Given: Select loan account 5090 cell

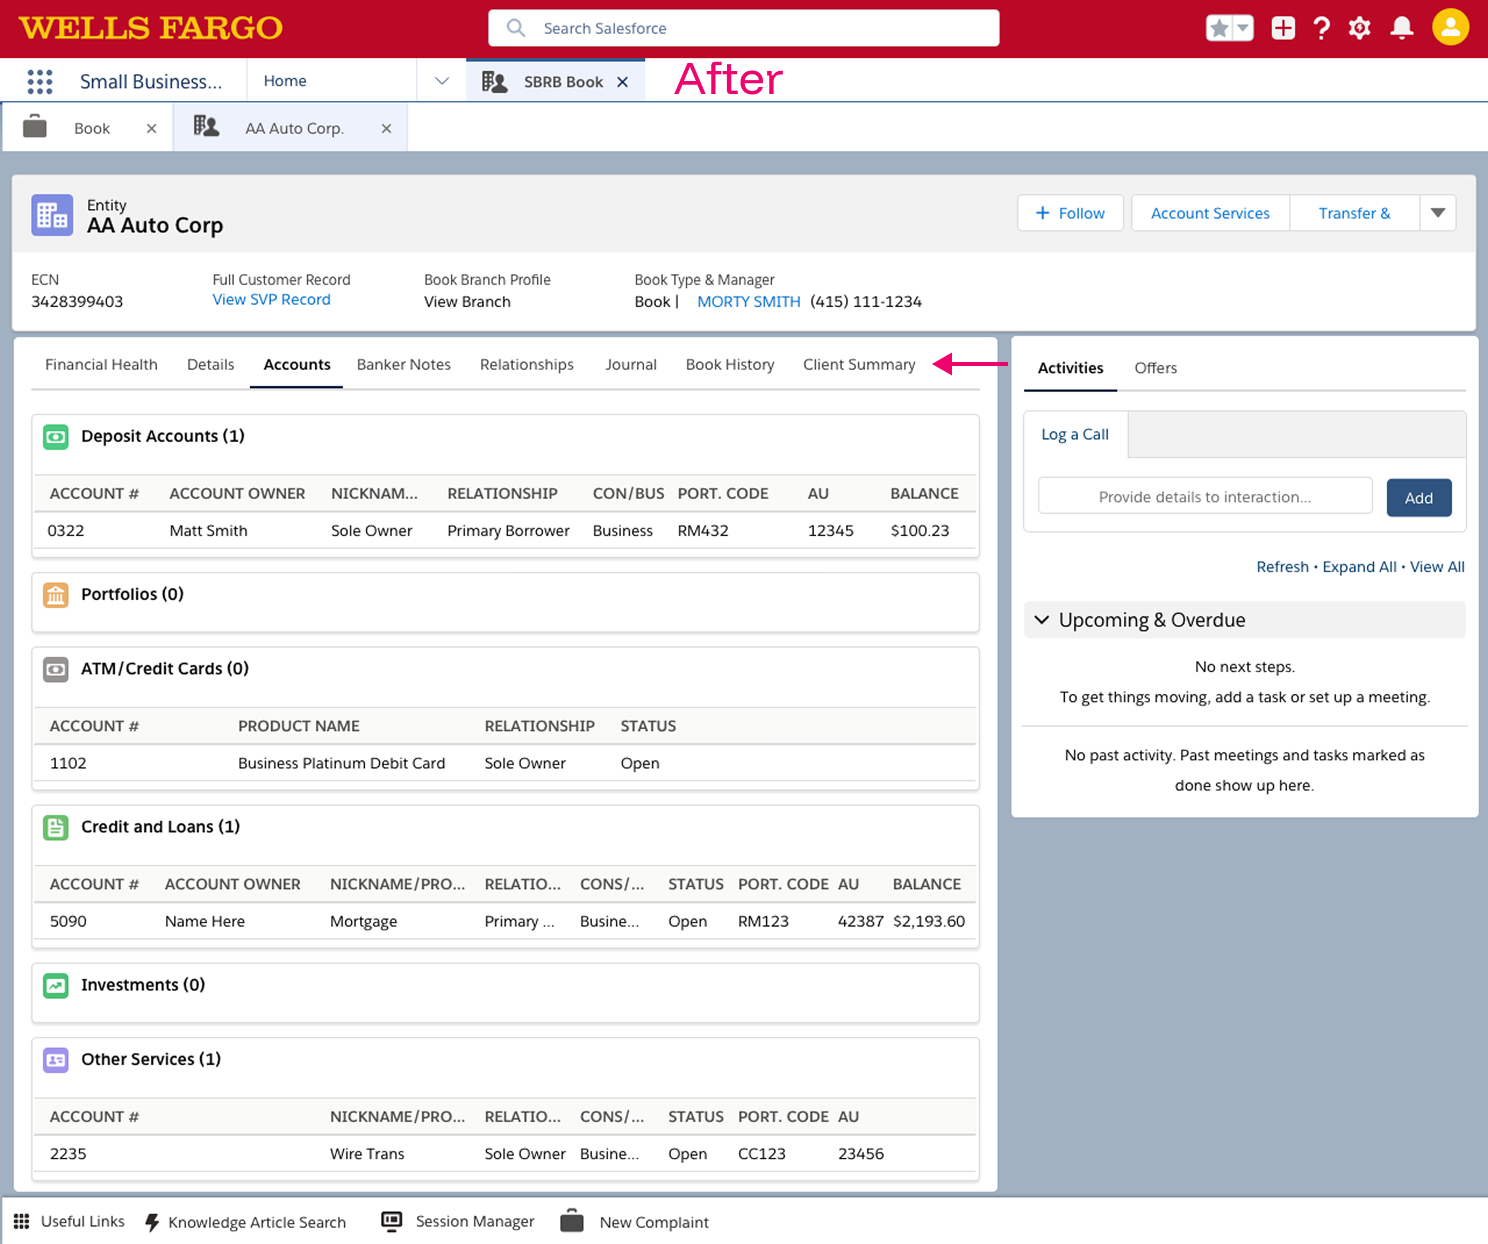Looking at the screenshot, I should click(x=68, y=921).
